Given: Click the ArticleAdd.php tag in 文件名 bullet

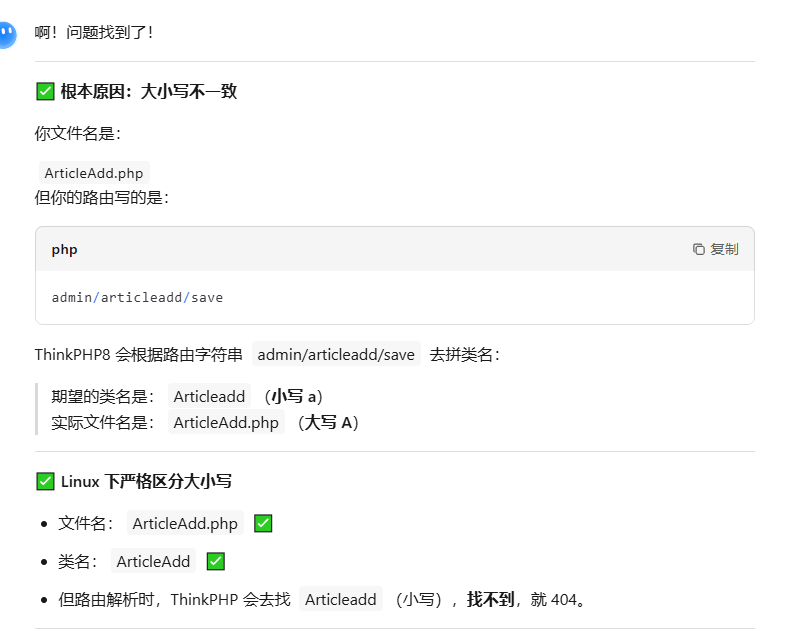Looking at the screenshot, I should tap(185, 523).
